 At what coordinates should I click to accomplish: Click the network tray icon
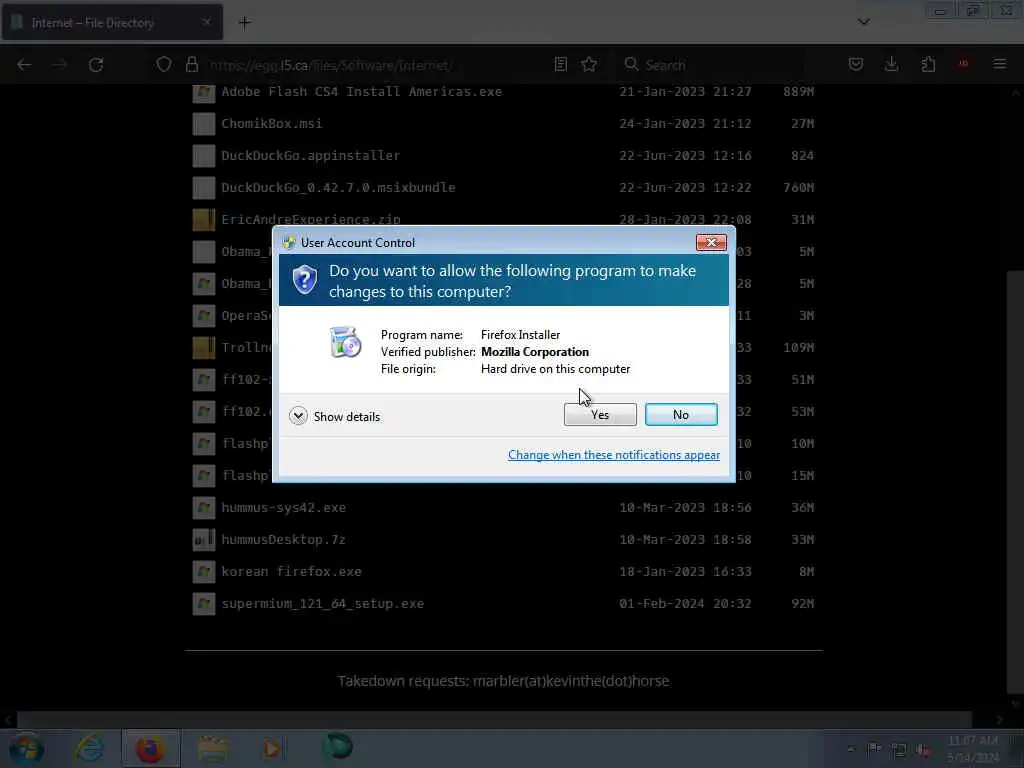(x=899, y=750)
